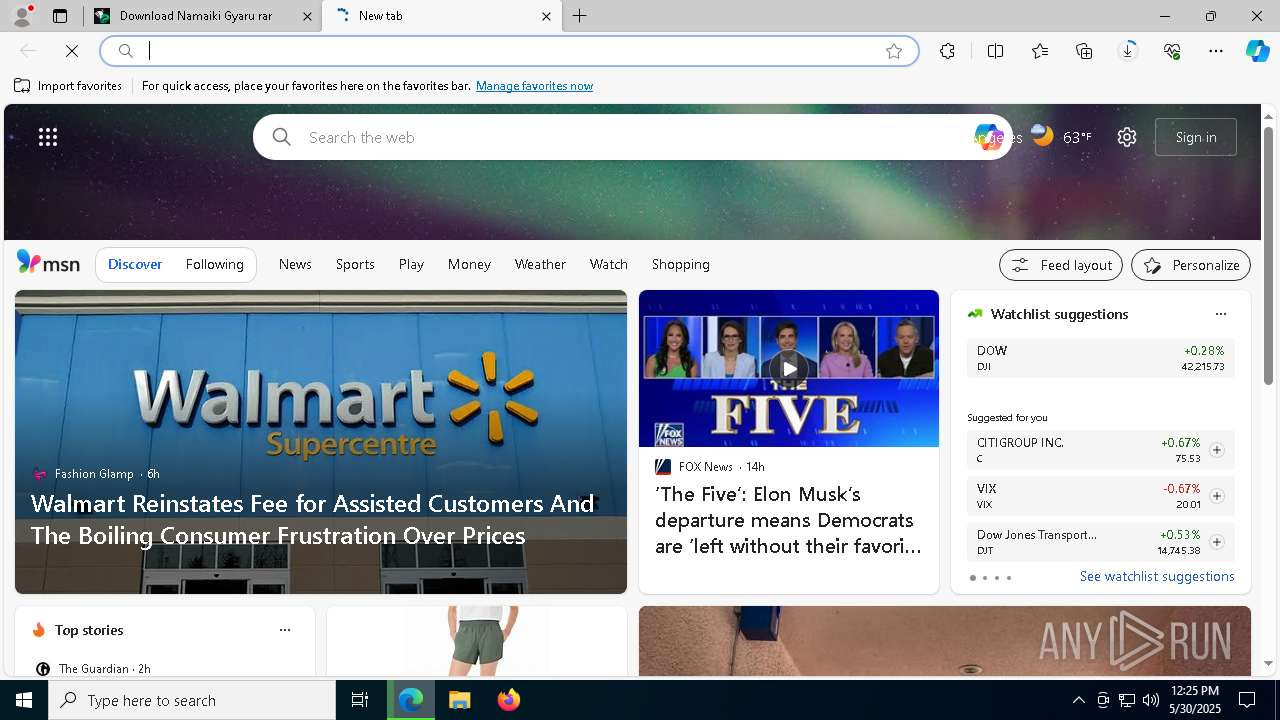This screenshot has height=720, width=1280.
Task: Click Import favorites
Action: click(x=68, y=86)
